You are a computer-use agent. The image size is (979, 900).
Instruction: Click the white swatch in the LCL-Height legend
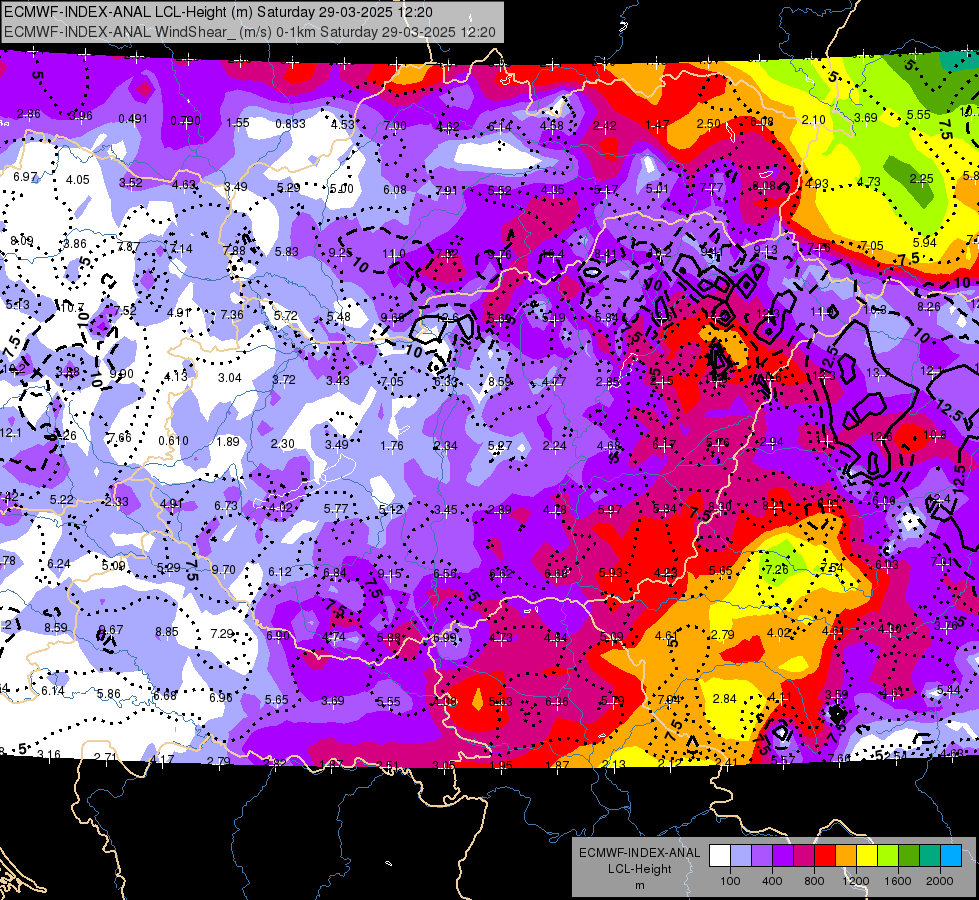(x=720, y=856)
